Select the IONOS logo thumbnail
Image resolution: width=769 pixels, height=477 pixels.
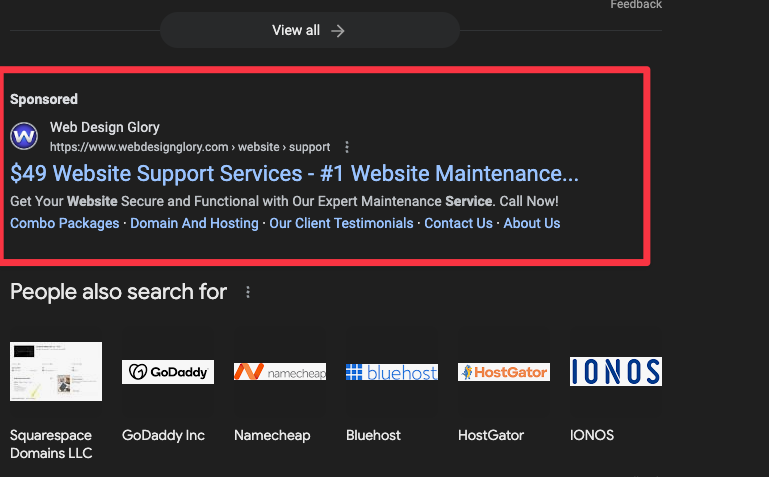pos(615,371)
